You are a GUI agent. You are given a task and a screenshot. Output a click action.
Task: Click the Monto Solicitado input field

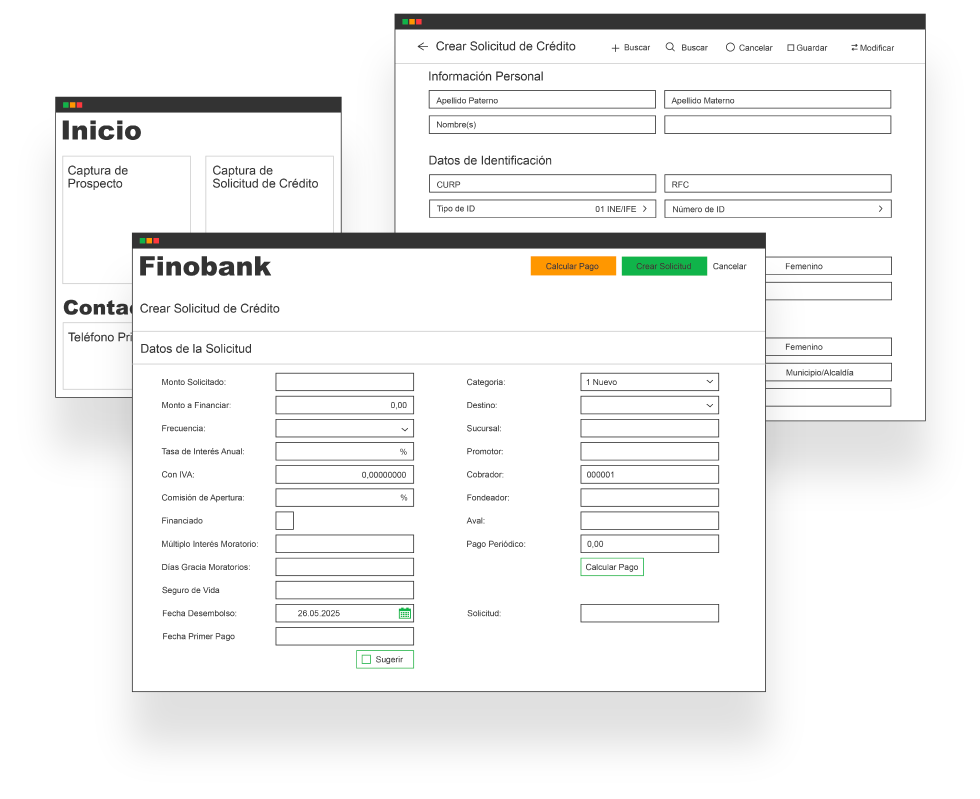click(x=344, y=382)
